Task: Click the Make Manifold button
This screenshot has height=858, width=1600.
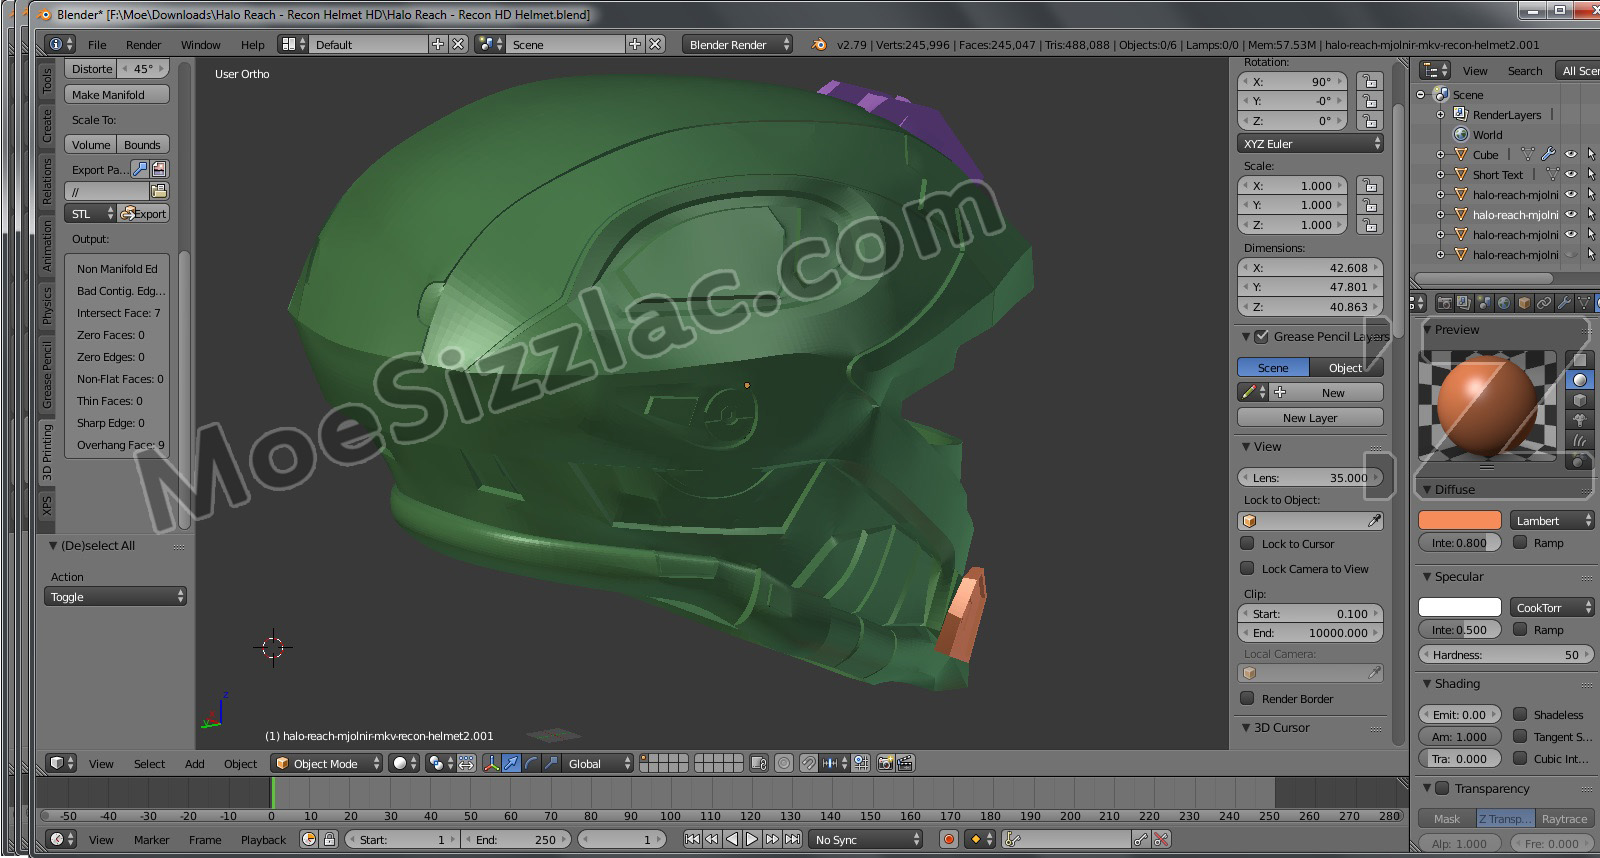Action: [117, 95]
